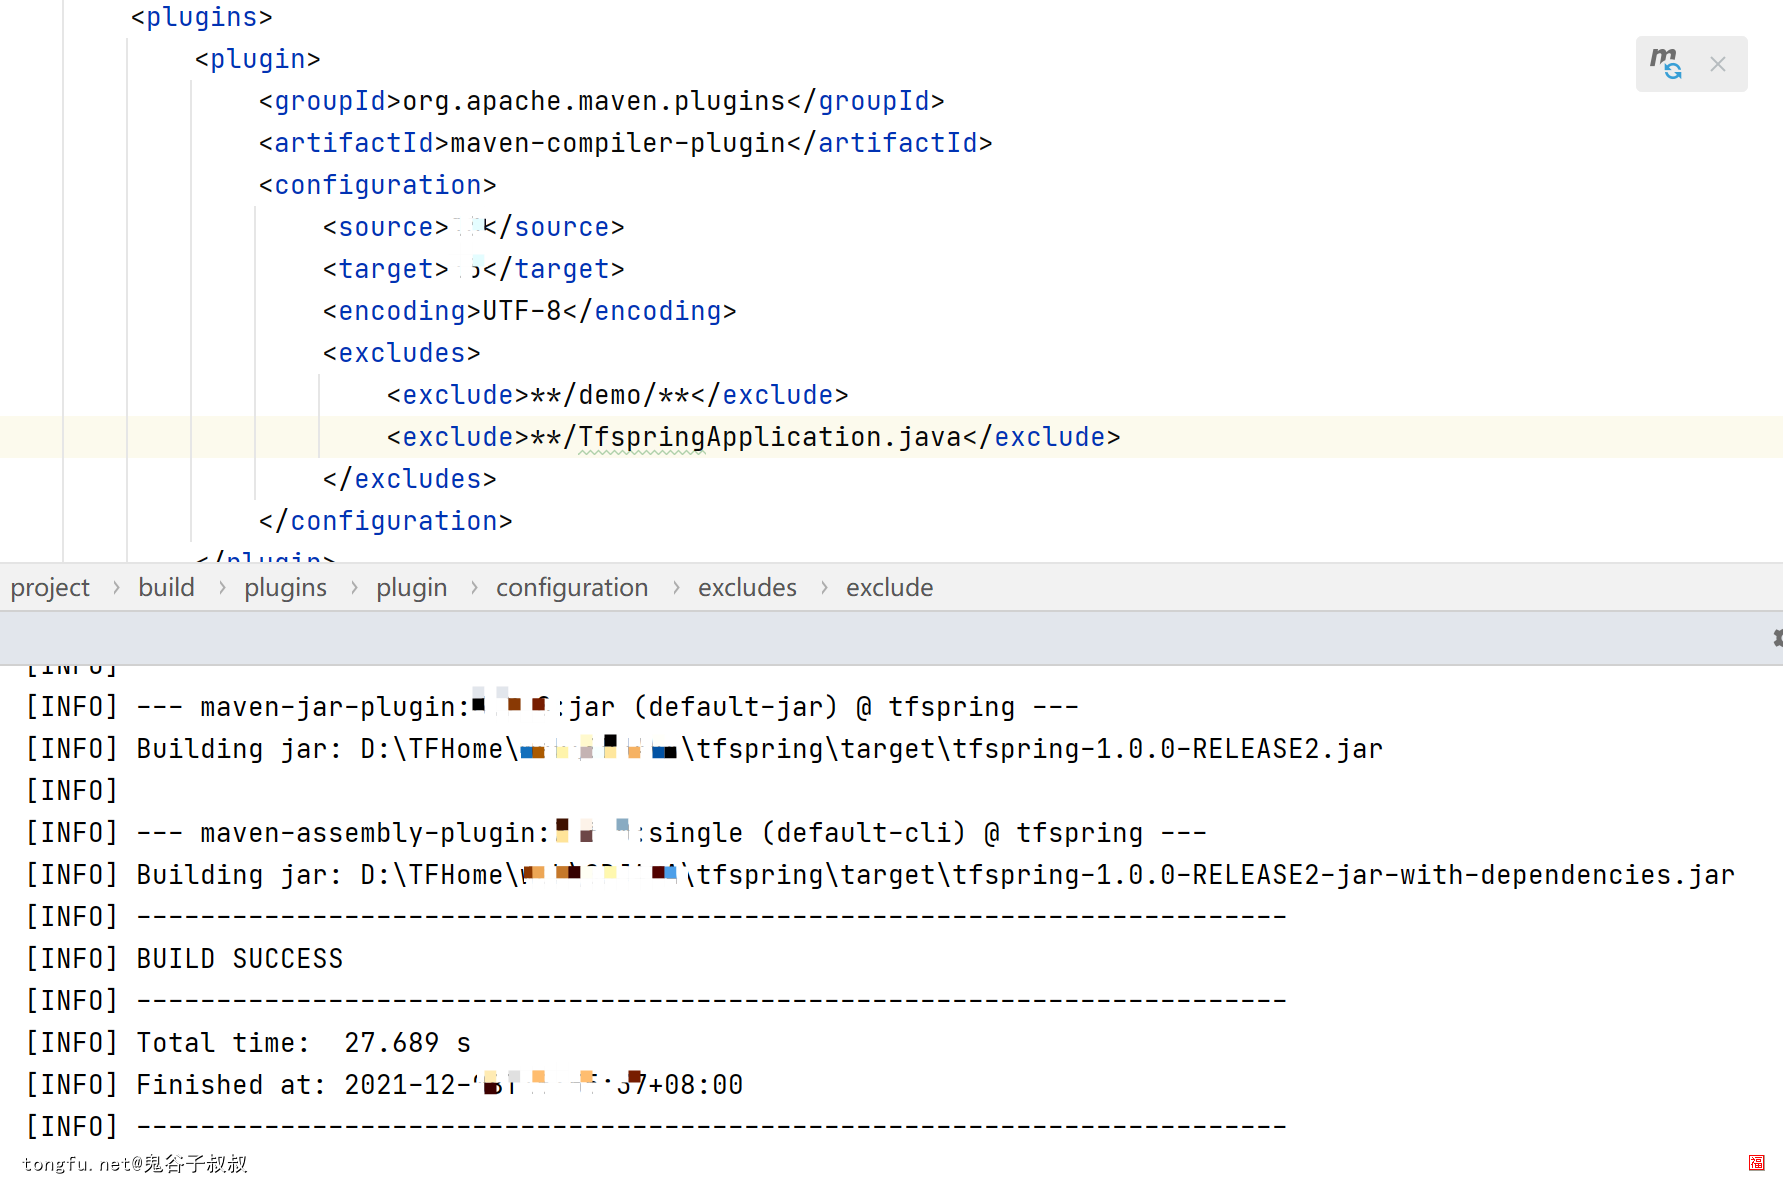1783x1183 pixels.
Task: Click the 'Finished at' timestamp line
Action: (384, 1085)
